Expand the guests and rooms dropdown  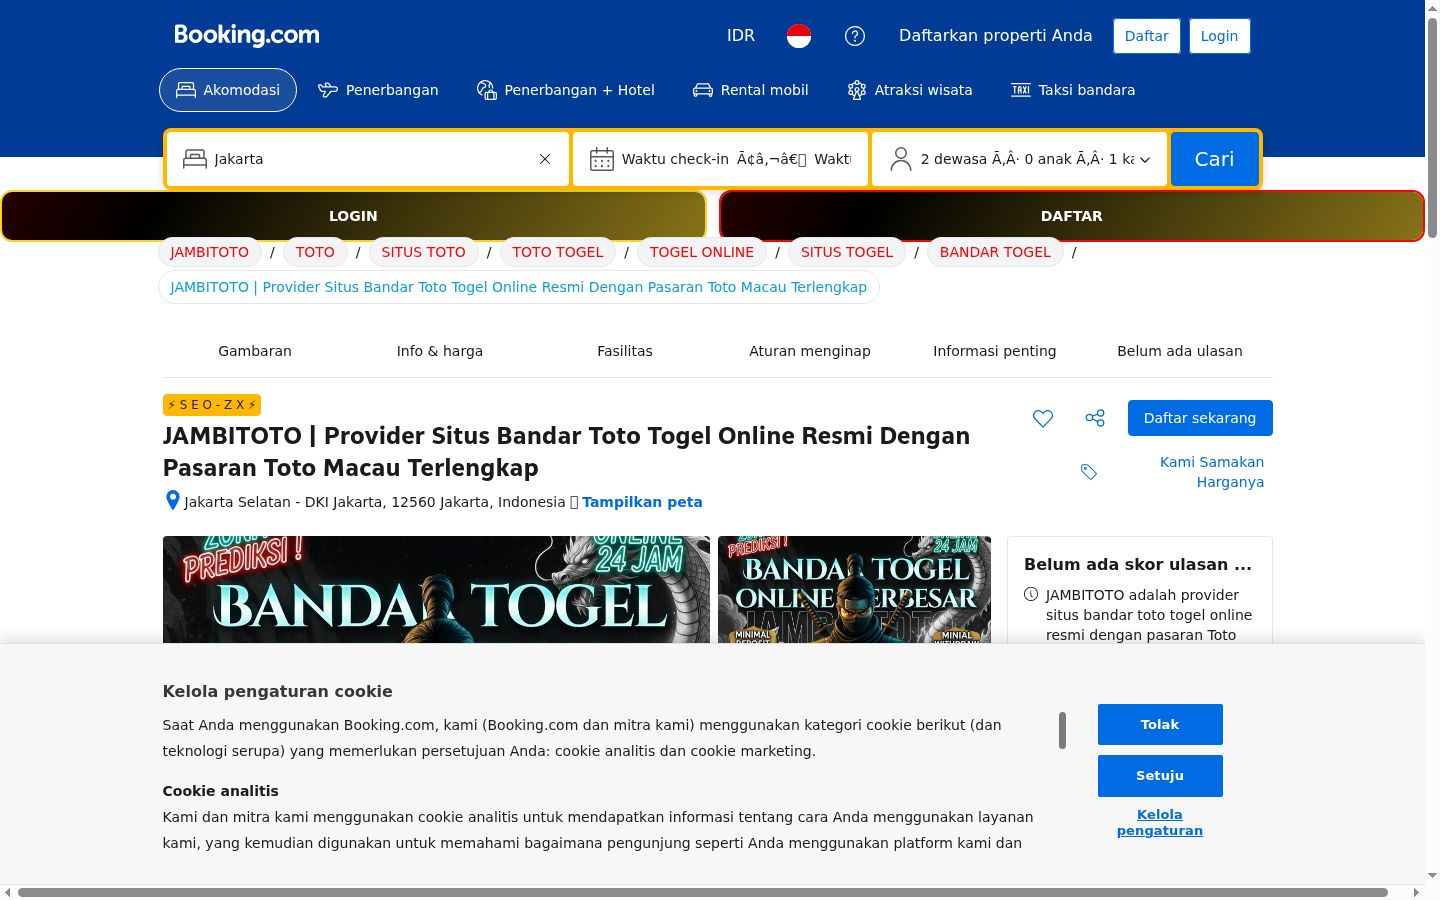pyautogui.click(x=1019, y=159)
